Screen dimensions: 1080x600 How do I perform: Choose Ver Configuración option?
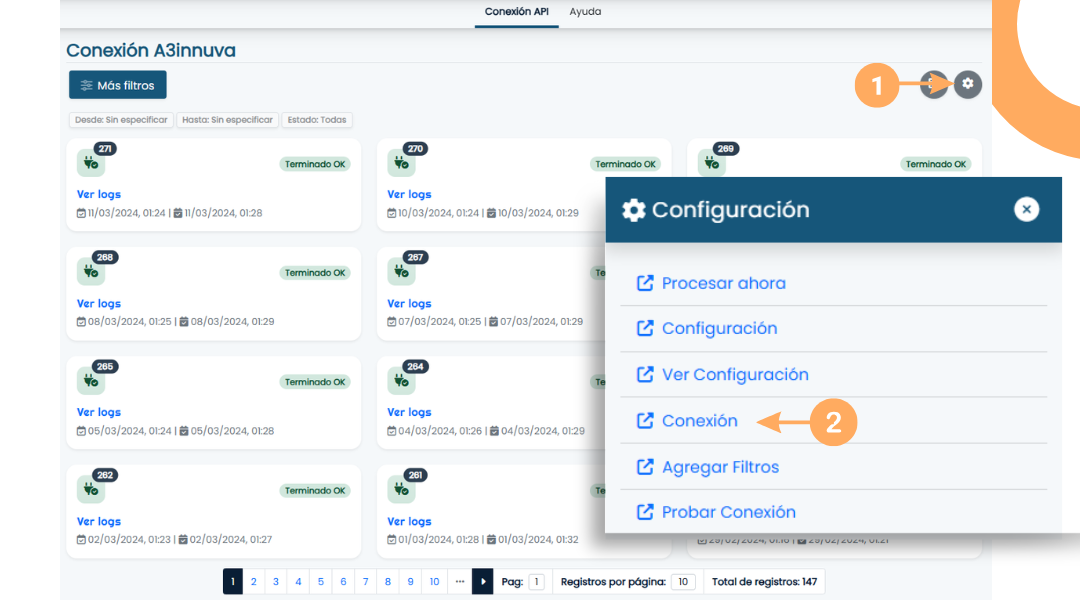point(735,375)
